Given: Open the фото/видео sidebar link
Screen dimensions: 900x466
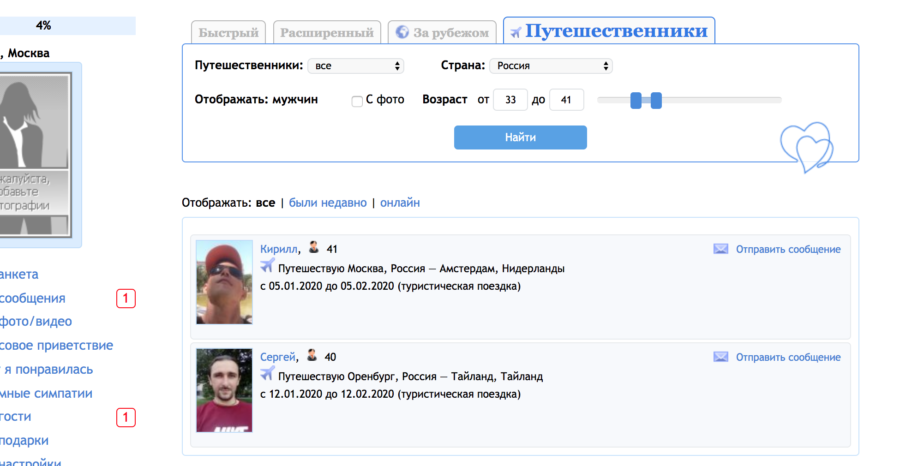Looking at the screenshot, I should tap(36, 321).
